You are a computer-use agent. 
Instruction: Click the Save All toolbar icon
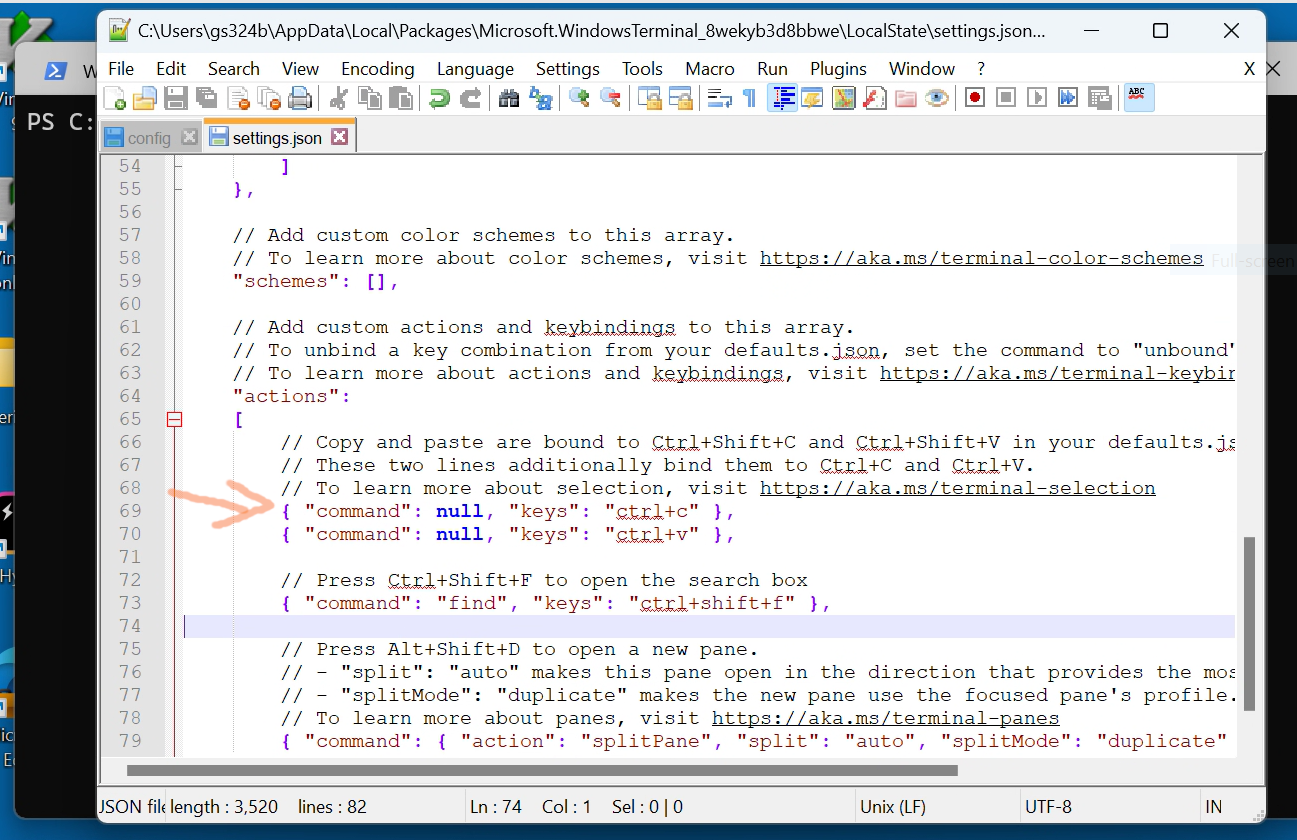pyautogui.click(x=207, y=98)
